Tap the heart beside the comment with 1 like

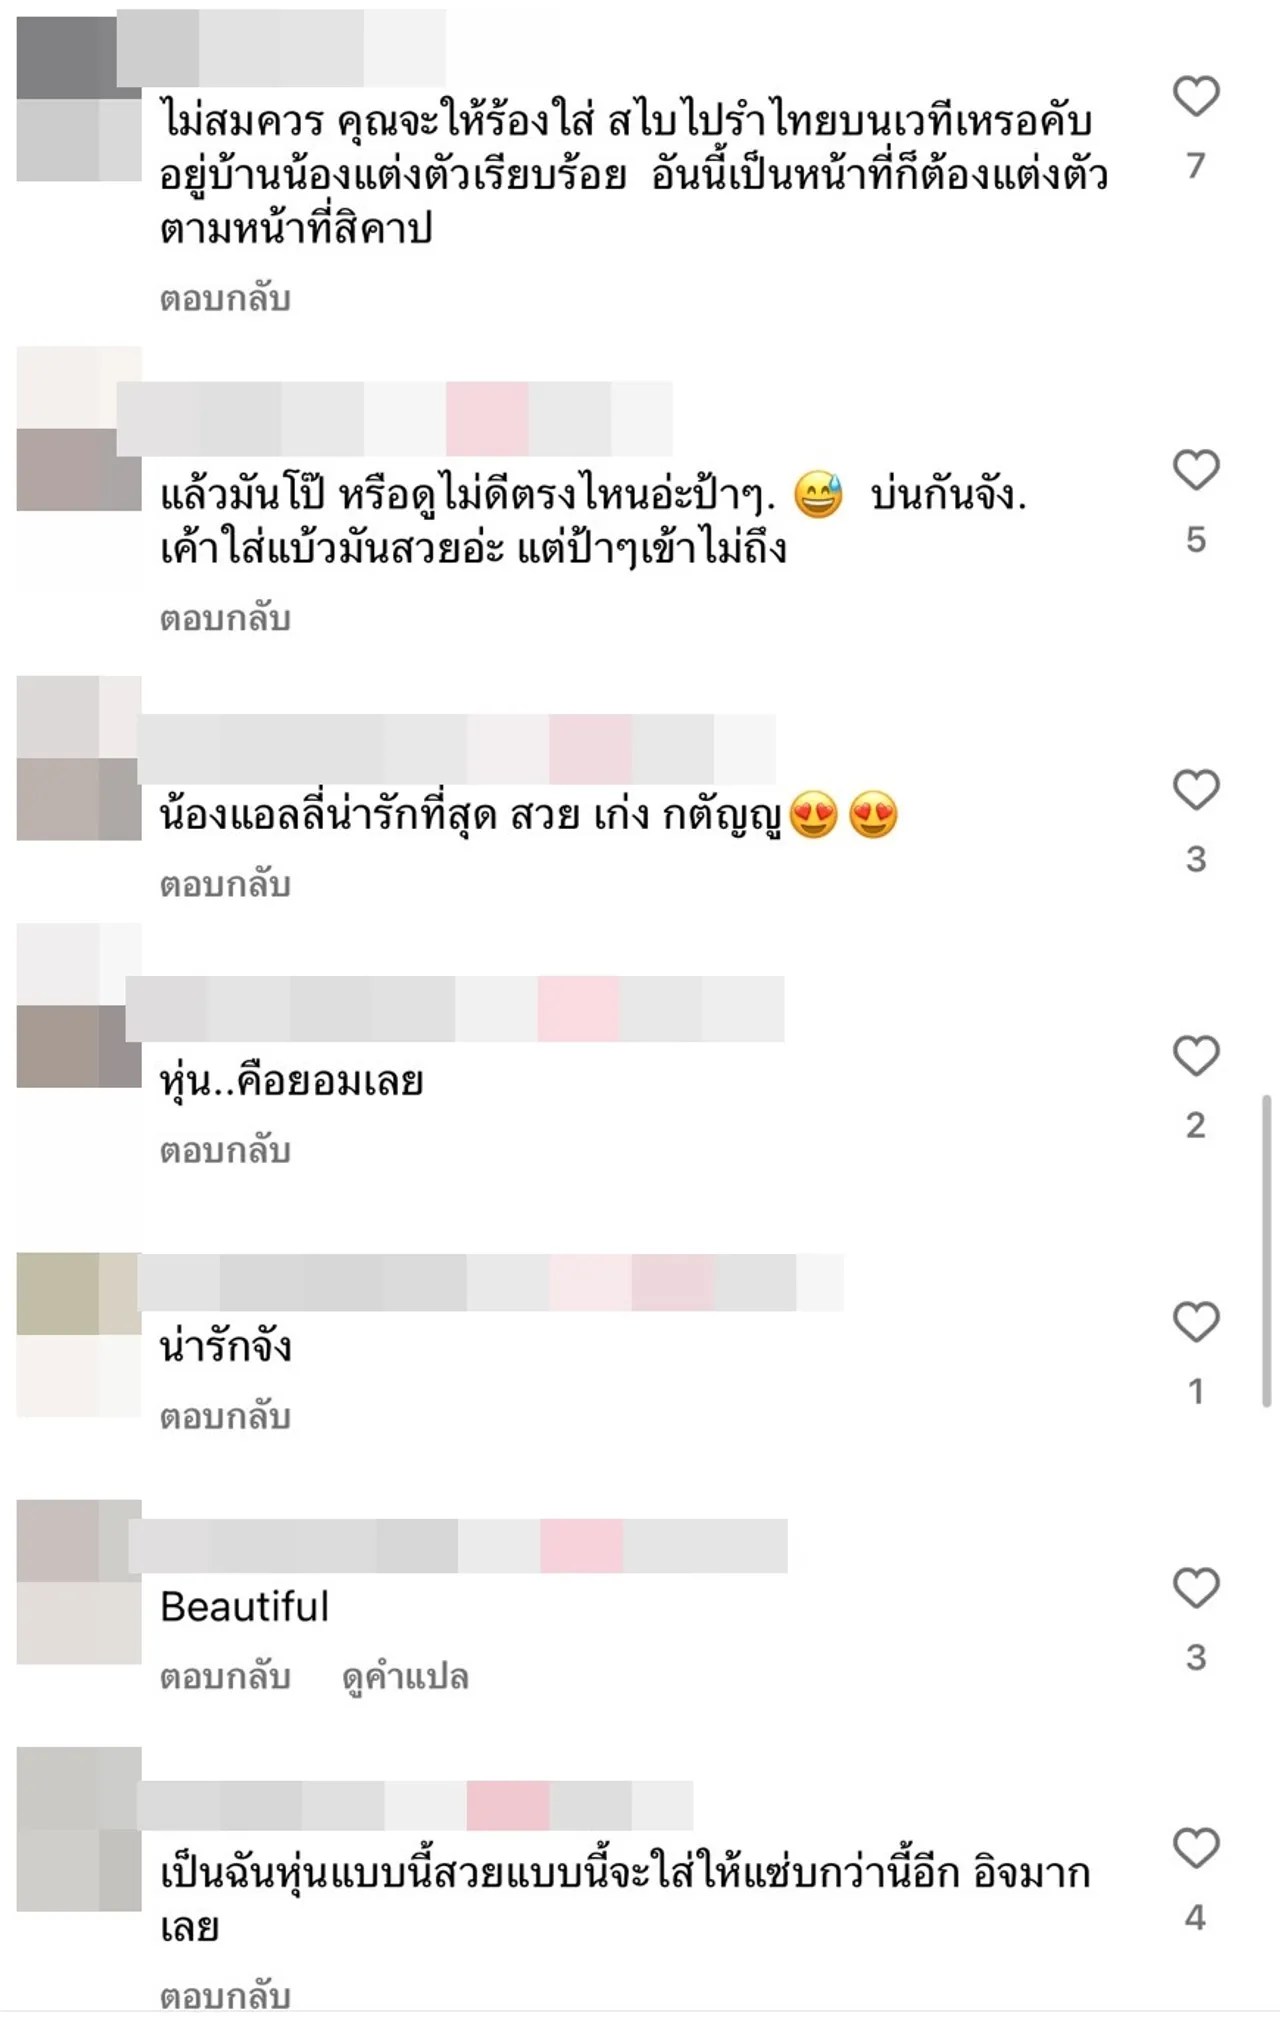click(1196, 1322)
